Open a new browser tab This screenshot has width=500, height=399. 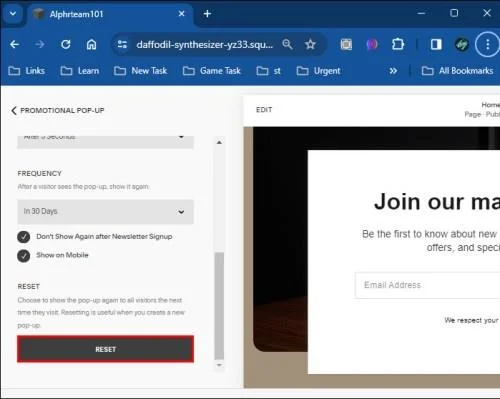click(x=207, y=14)
